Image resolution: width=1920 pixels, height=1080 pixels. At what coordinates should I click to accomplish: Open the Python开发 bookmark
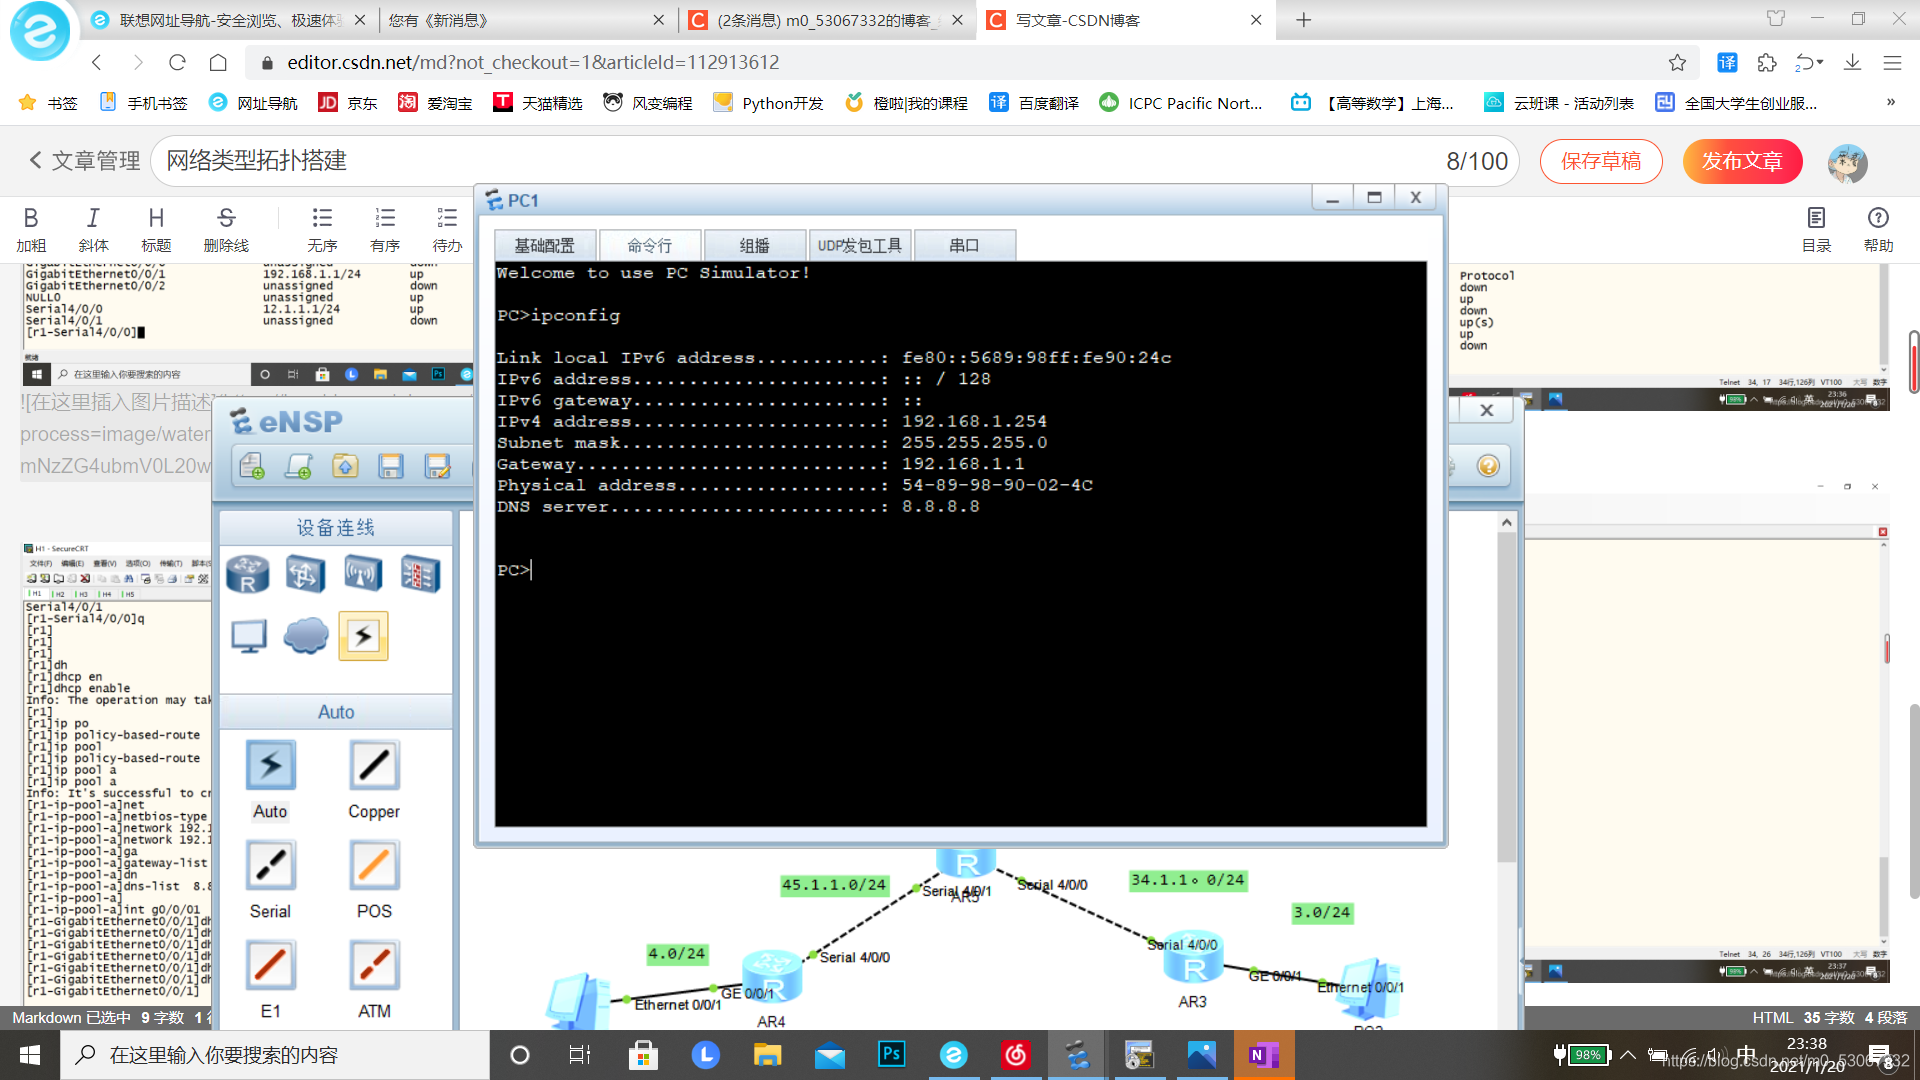(768, 103)
